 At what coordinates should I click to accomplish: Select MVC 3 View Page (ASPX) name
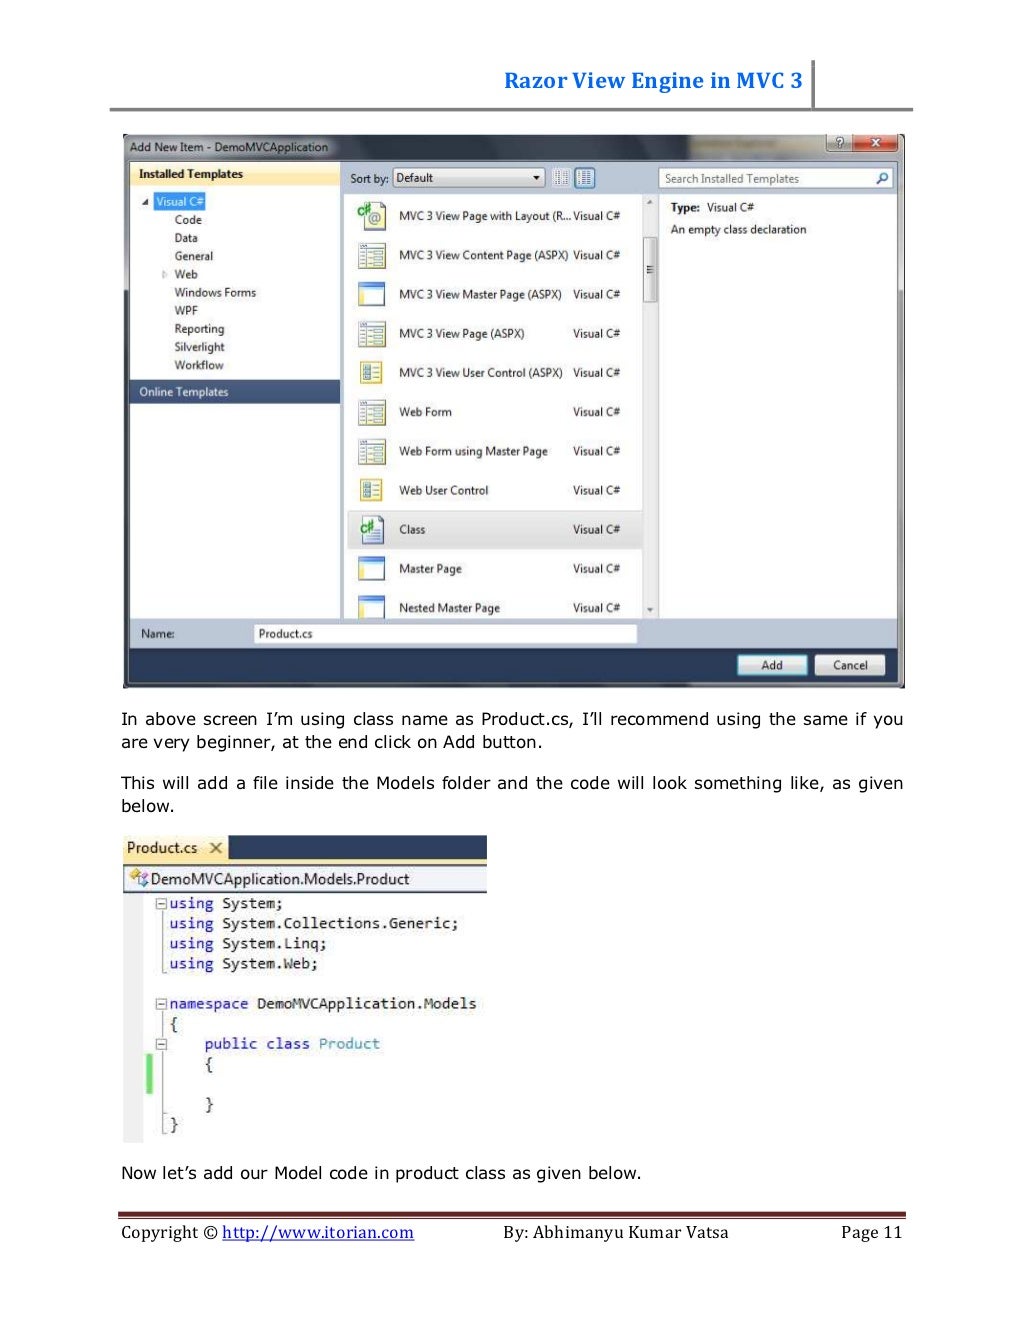coord(461,333)
